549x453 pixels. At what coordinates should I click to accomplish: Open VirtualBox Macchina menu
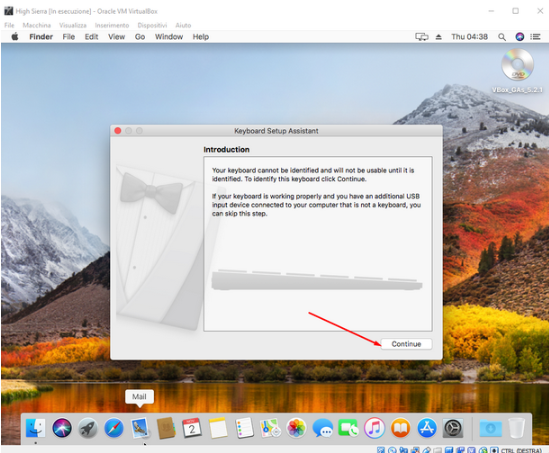(x=36, y=25)
